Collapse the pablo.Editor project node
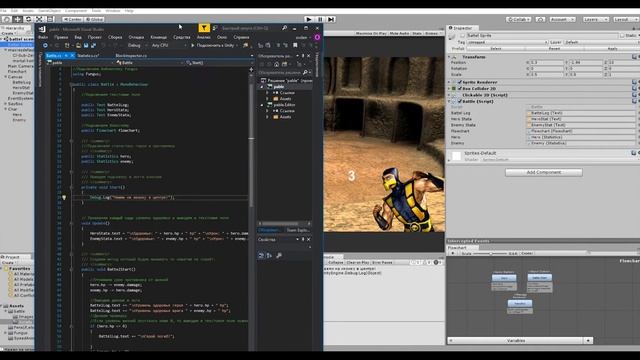This screenshot has width=640, height=360. 262,105
